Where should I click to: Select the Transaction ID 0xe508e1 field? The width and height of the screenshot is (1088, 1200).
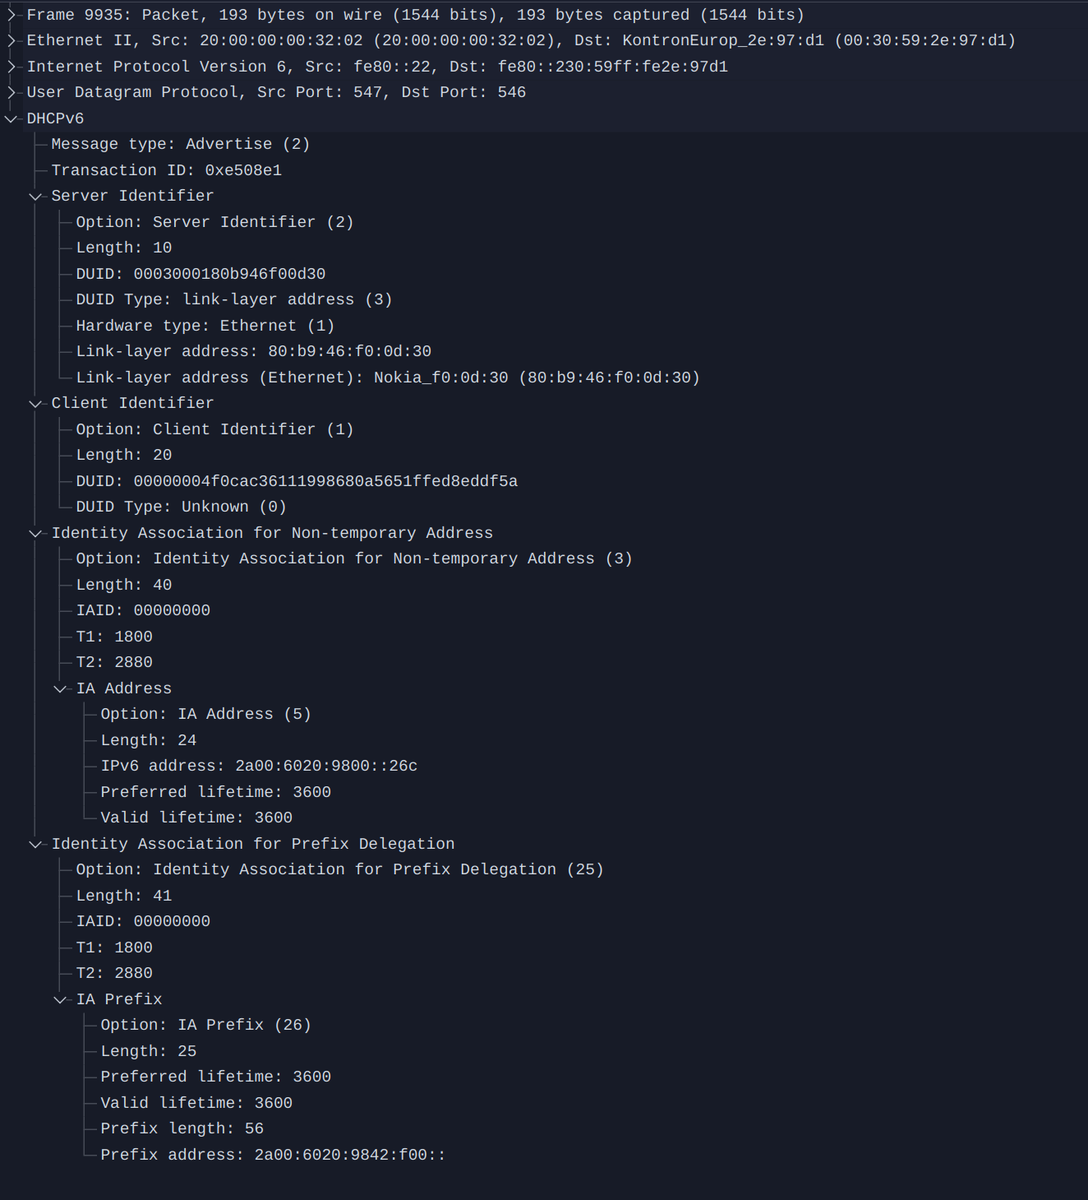point(167,170)
